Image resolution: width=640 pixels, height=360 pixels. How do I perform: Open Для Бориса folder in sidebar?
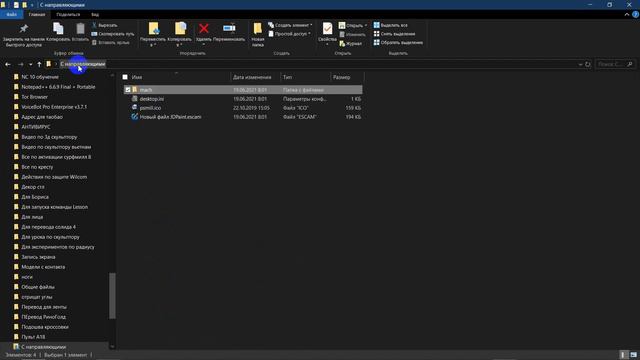[x=35, y=197]
